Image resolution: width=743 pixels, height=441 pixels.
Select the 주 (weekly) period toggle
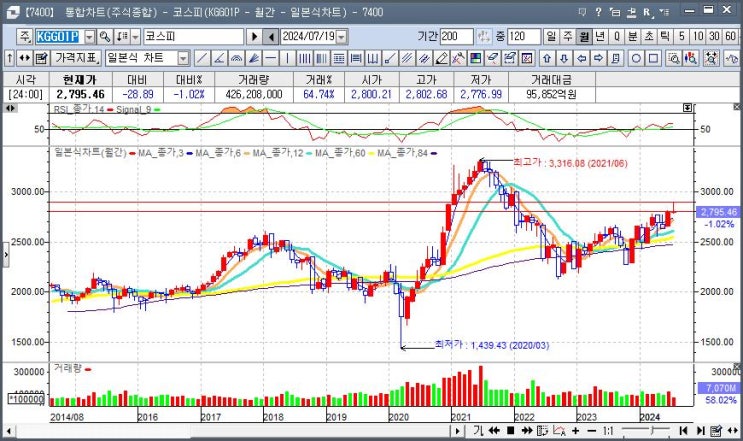pyautogui.click(x=567, y=36)
